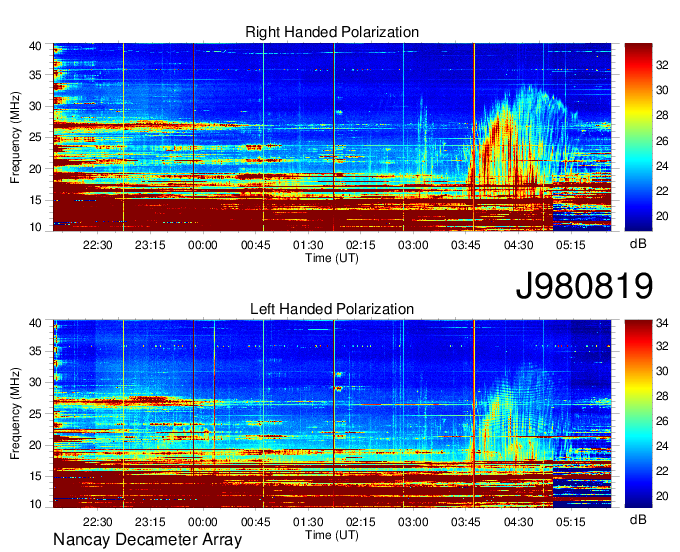Click the 22:30 time tick of Right Handed plot

point(98,245)
